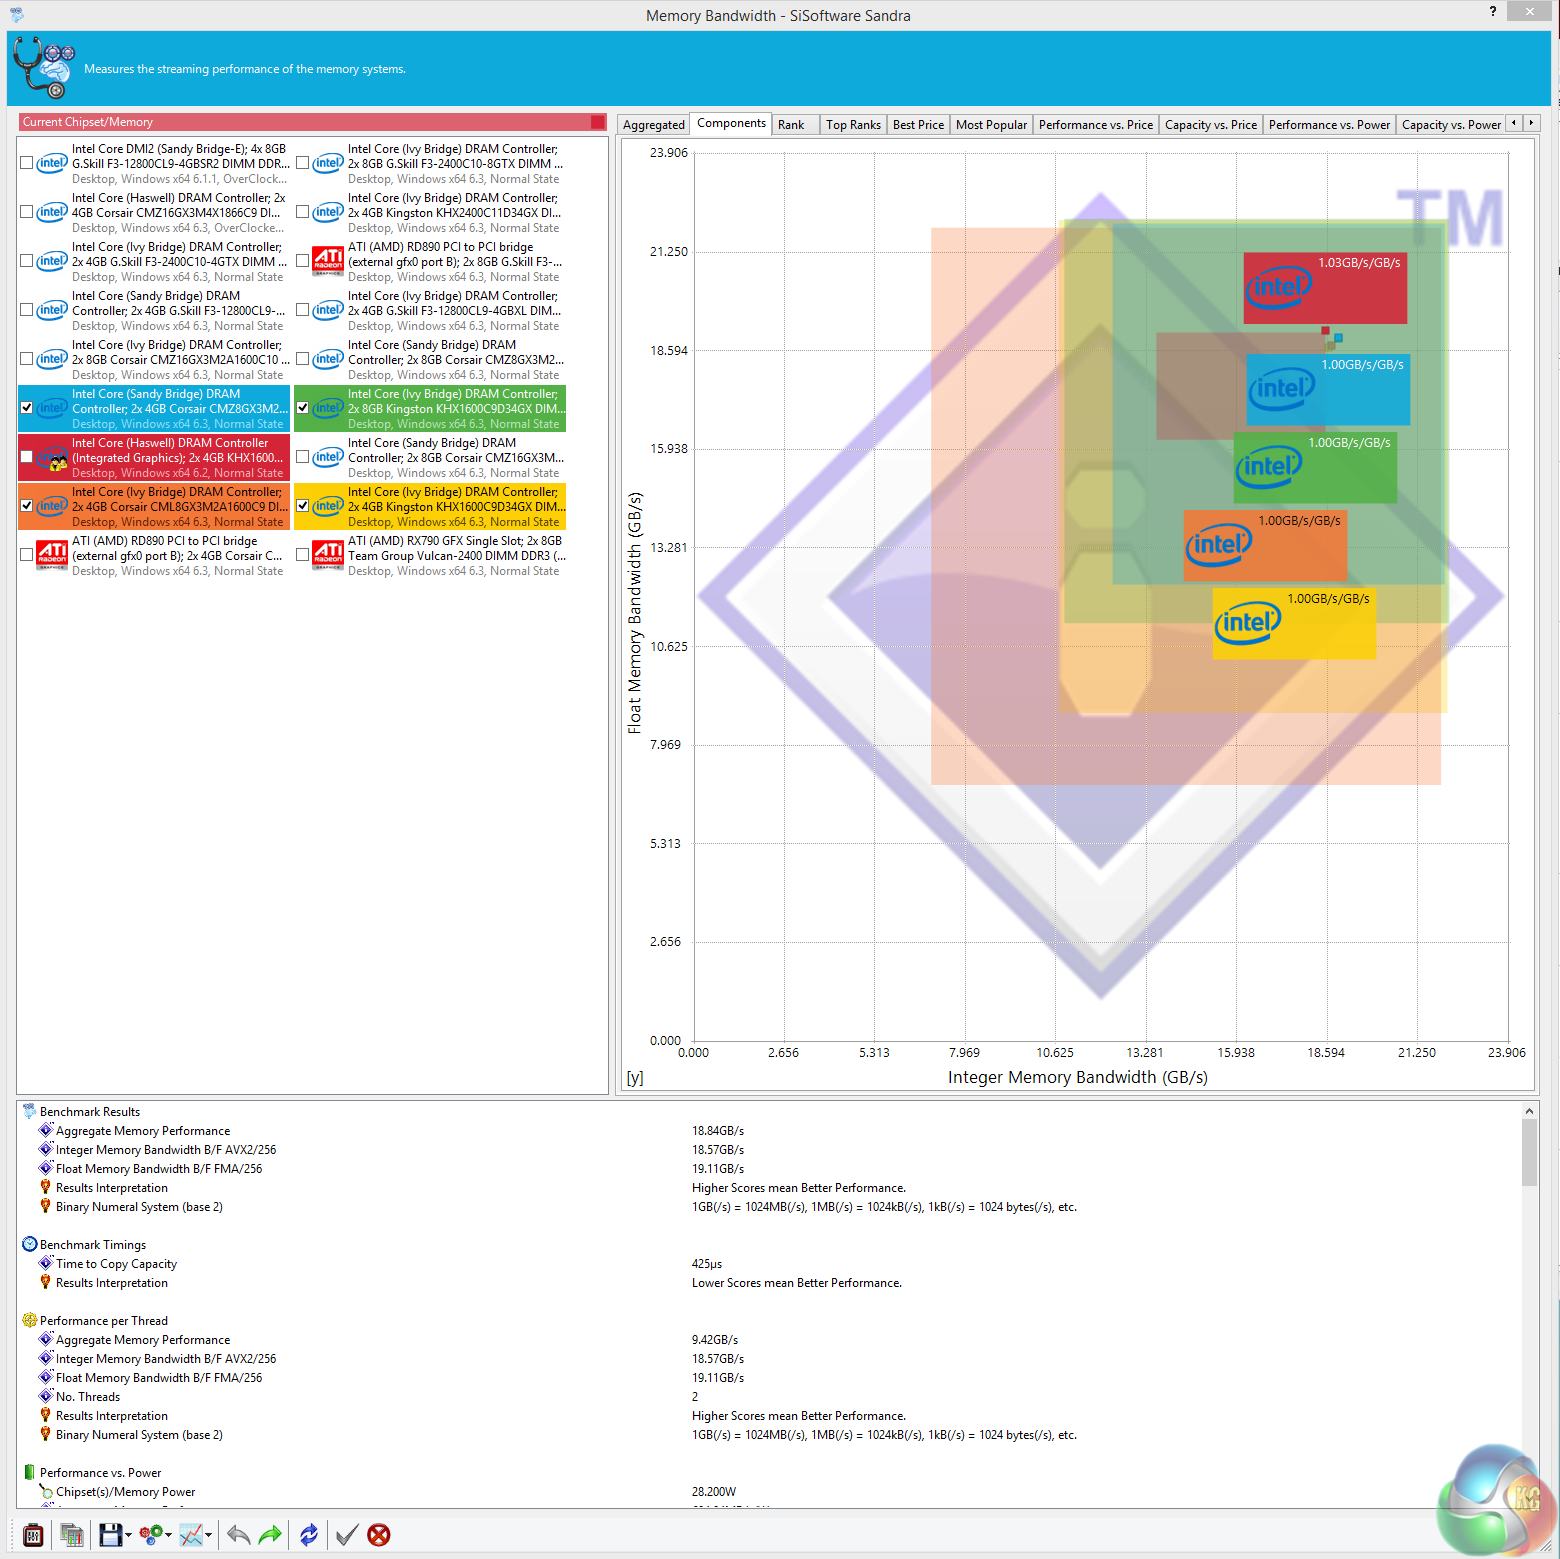This screenshot has width=1560, height=1559.
Task: Select the Performance vs. Price tab
Action: coord(1096,125)
